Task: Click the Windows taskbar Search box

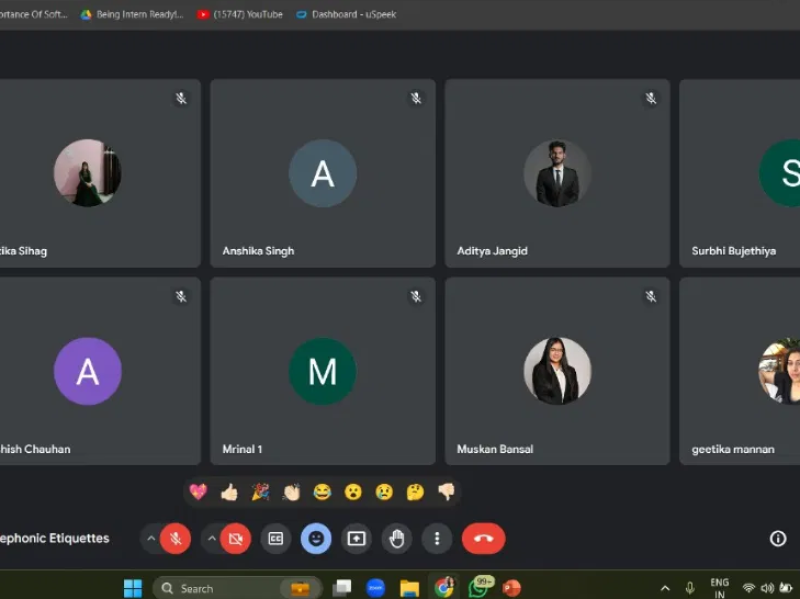Action: point(238,588)
